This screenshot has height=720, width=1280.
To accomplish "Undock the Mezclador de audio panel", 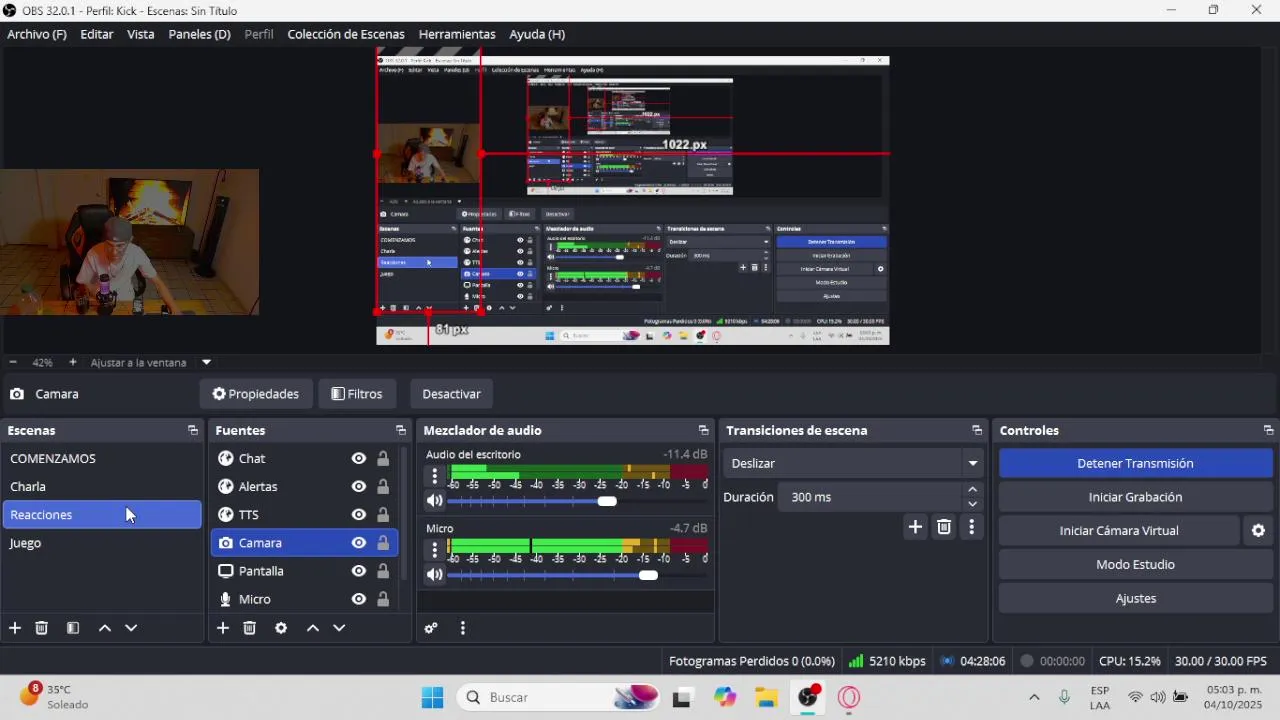I will (x=704, y=431).
